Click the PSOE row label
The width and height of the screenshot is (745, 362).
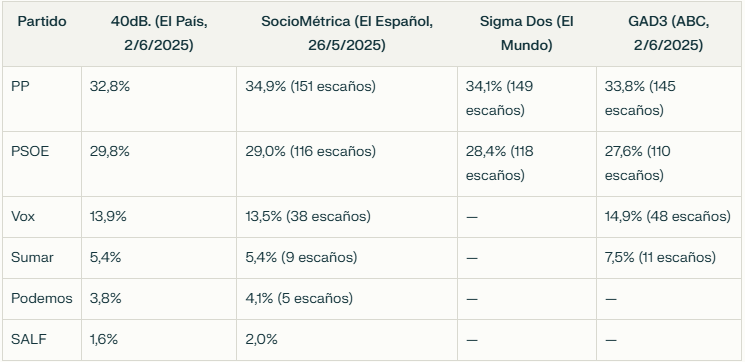pyautogui.click(x=30, y=152)
